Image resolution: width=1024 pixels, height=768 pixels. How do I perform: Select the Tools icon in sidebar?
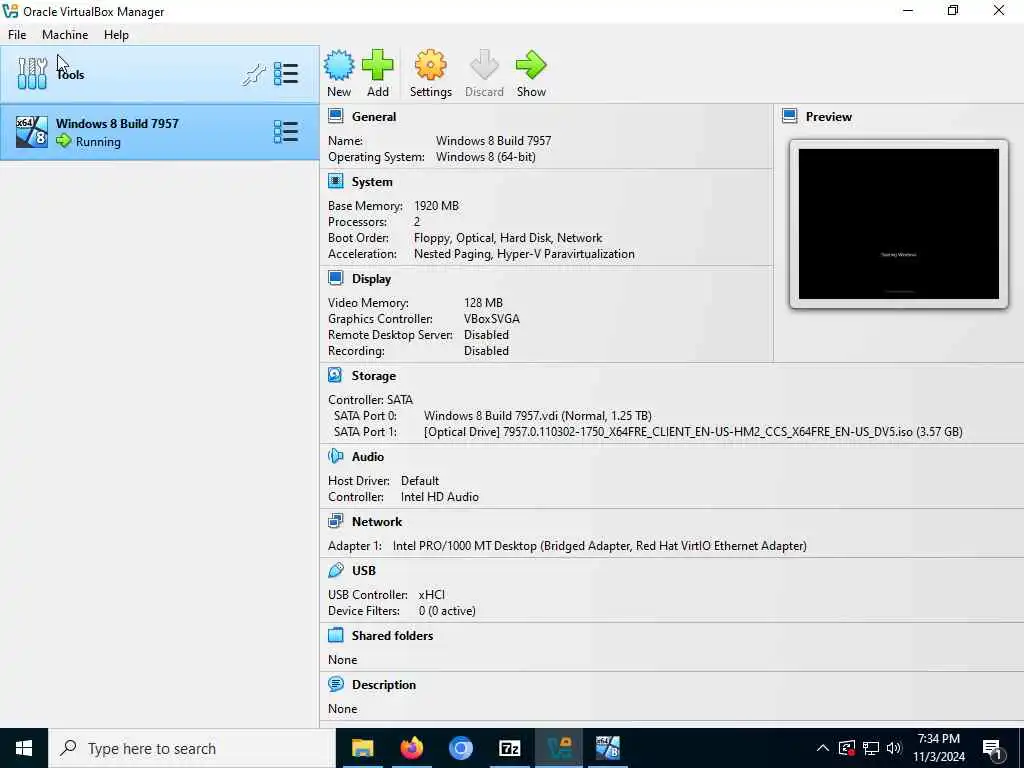pyautogui.click(x=32, y=74)
